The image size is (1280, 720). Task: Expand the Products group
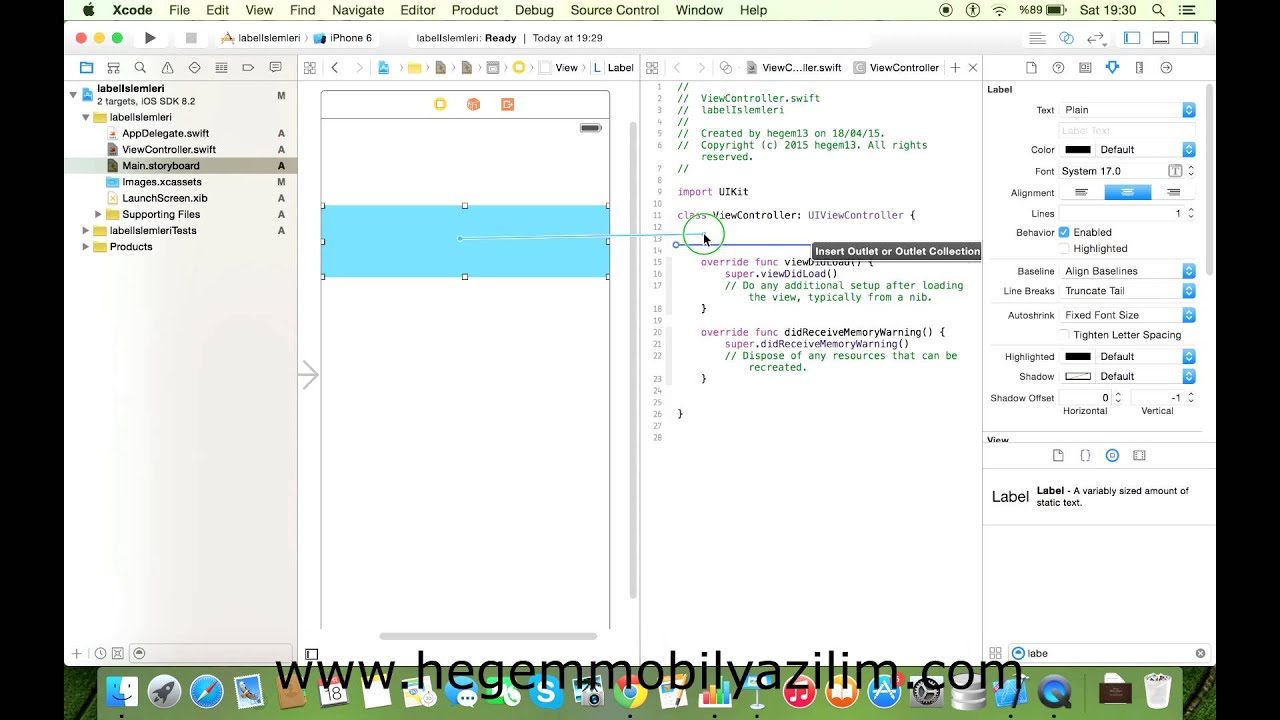(86, 247)
